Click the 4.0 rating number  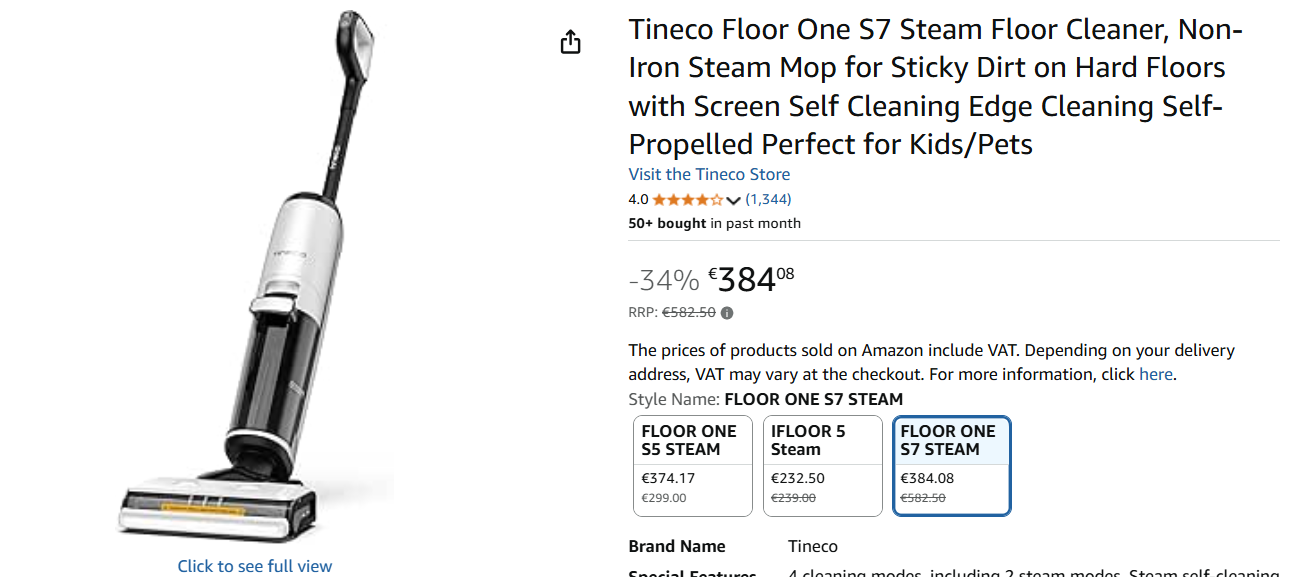point(638,199)
